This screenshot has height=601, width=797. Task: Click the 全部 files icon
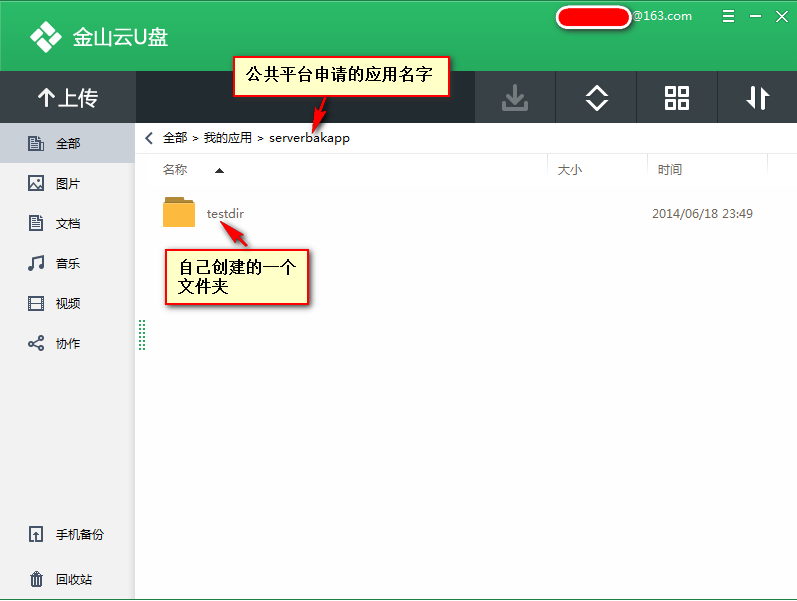coord(36,143)
